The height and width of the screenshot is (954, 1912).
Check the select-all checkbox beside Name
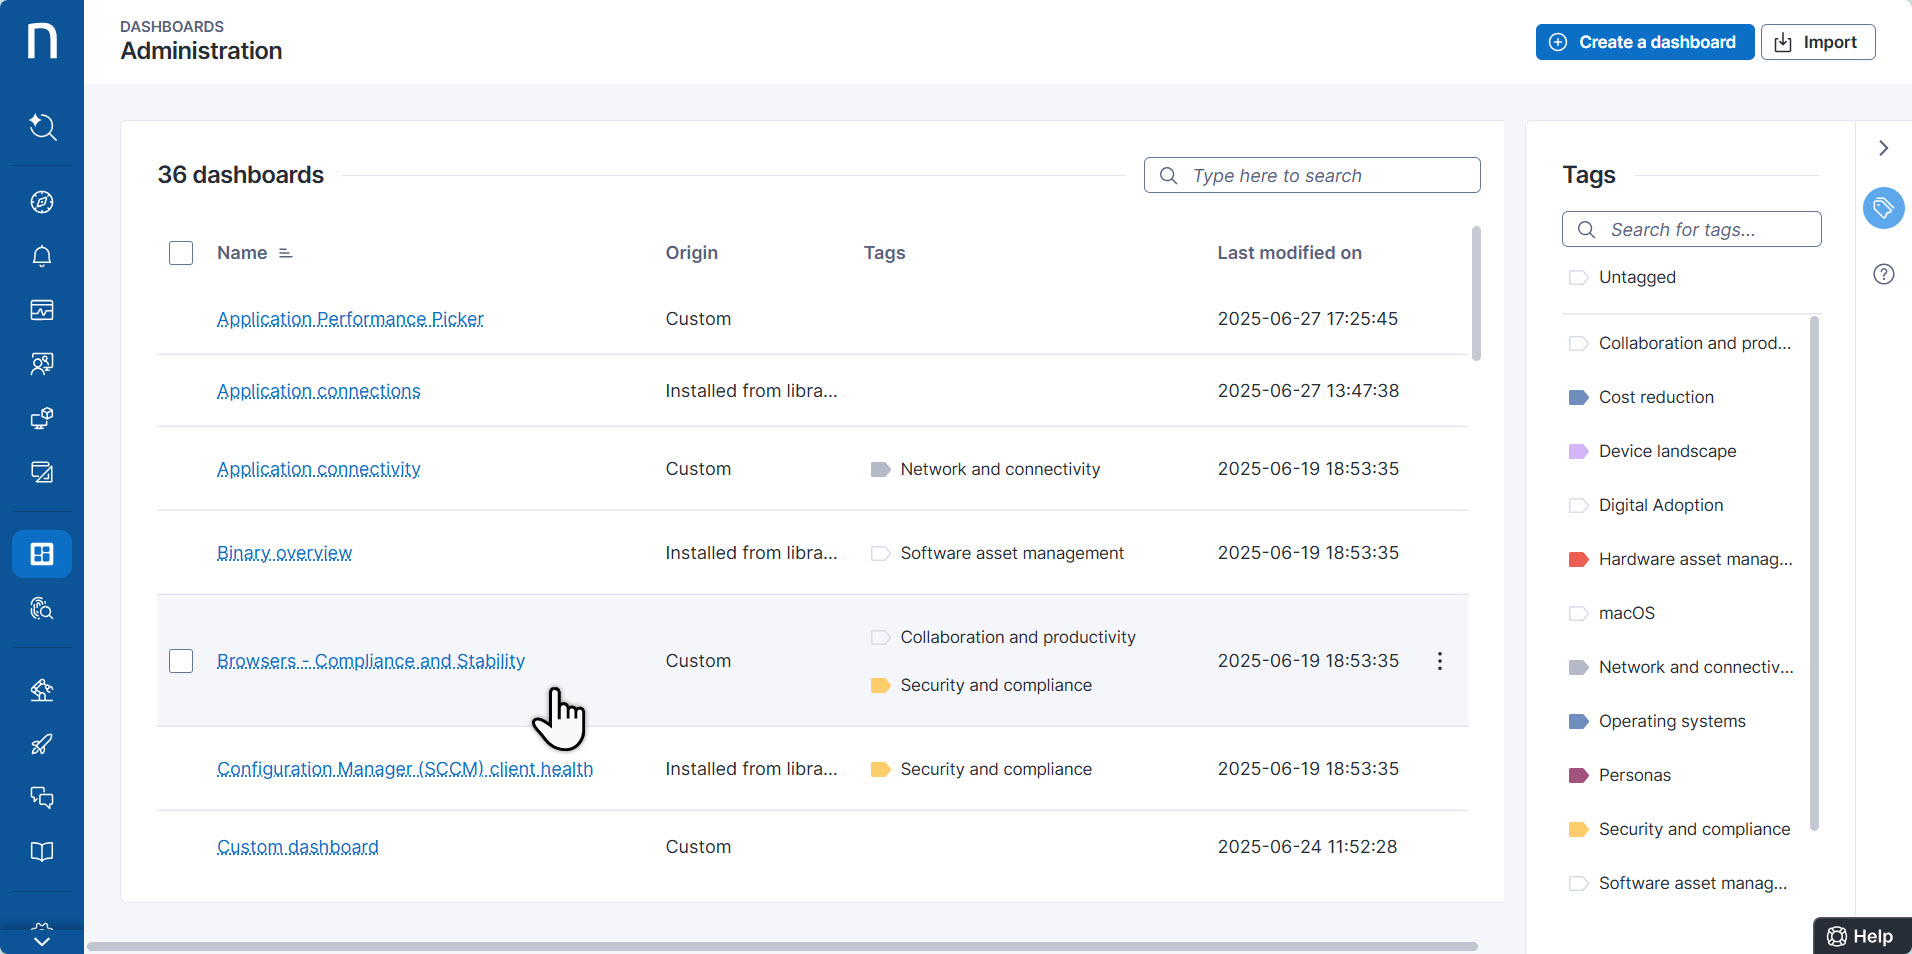coord(181,253)
